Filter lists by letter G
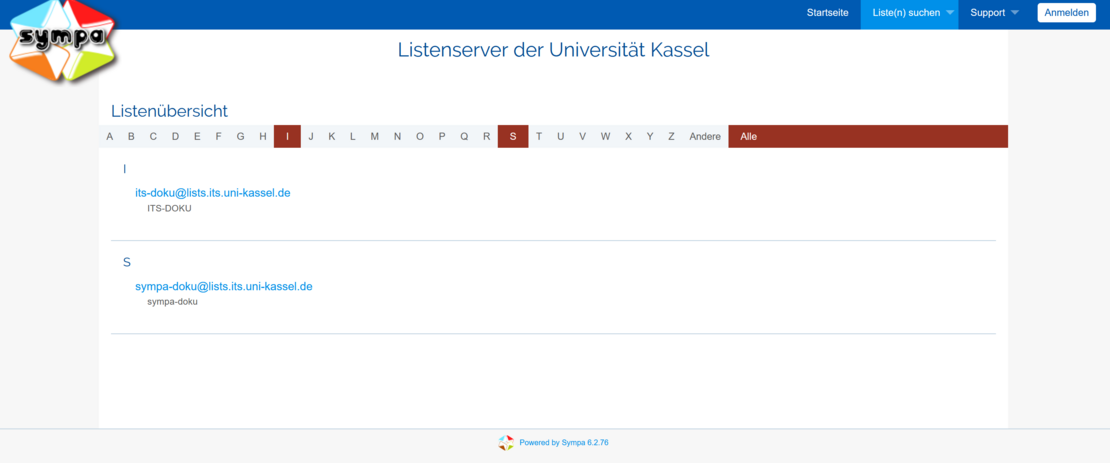This screenshot has width=1110, height=463. [241, 137]
